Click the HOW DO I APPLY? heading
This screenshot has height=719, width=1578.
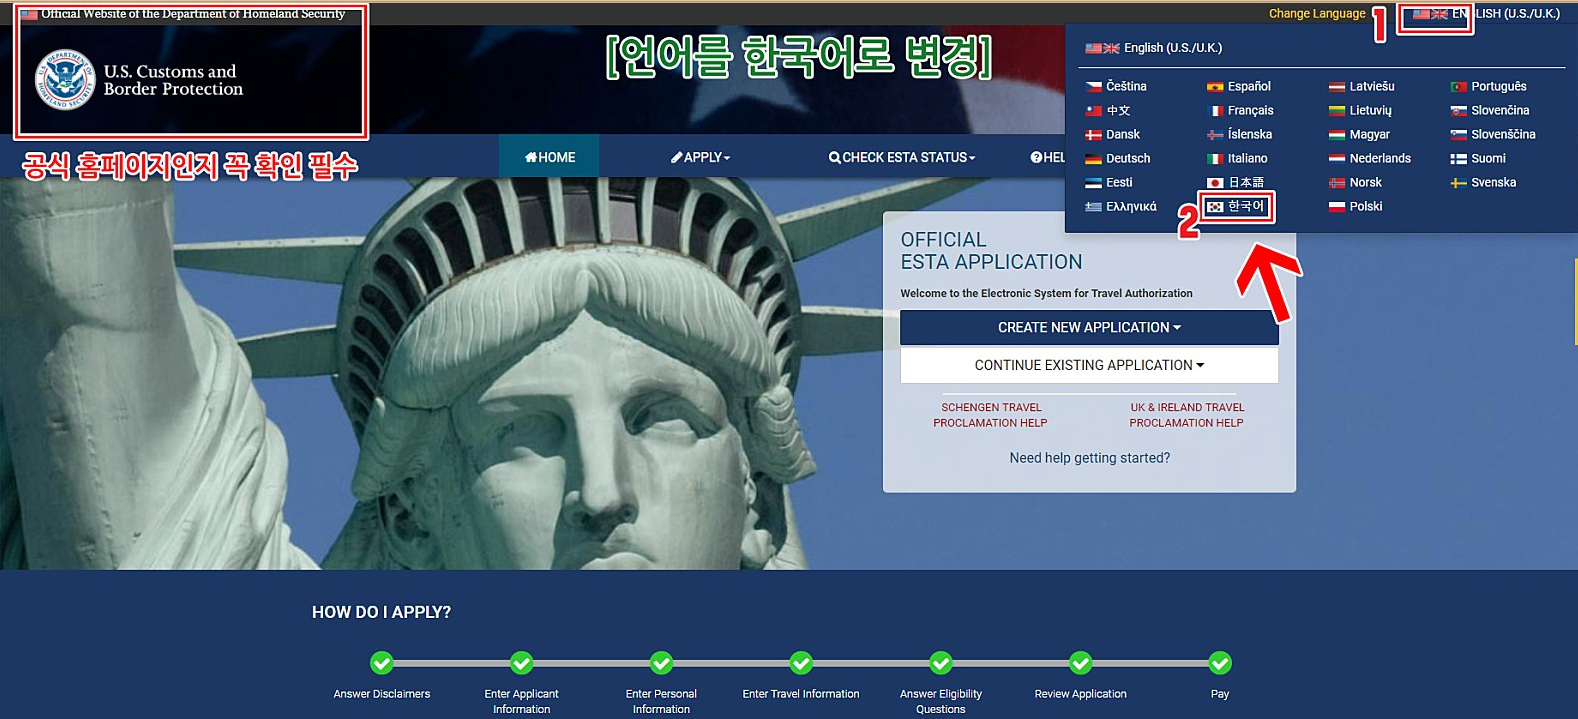click(381, 612)
